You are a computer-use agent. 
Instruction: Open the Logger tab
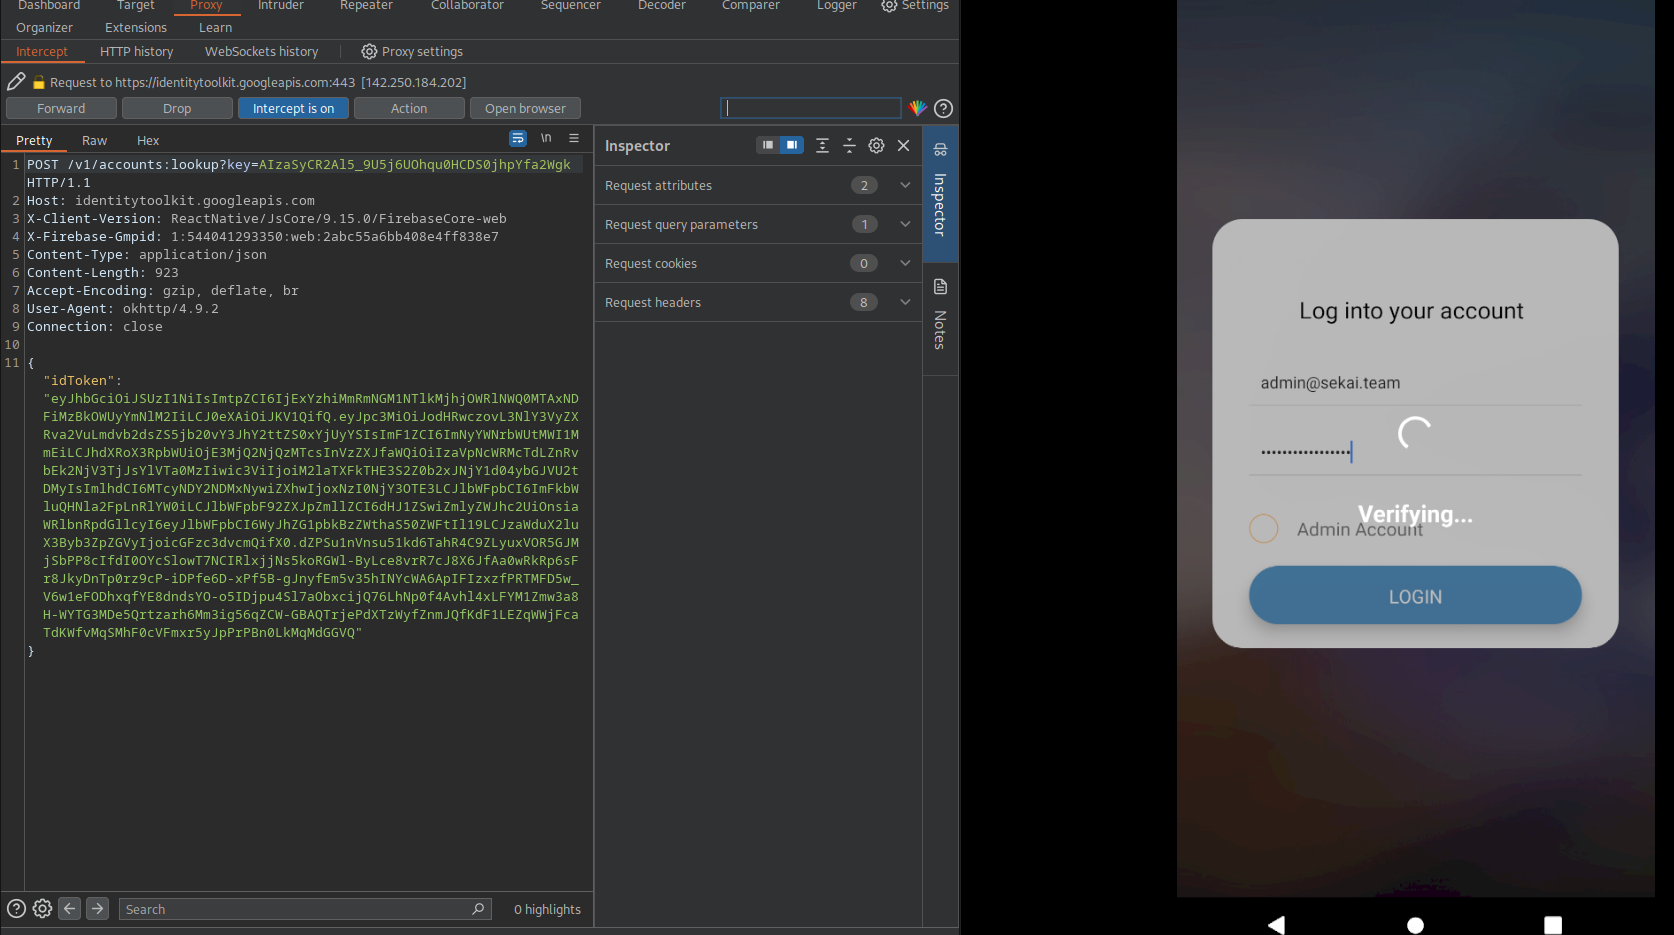pyautogui.click(x=836, y=6)
